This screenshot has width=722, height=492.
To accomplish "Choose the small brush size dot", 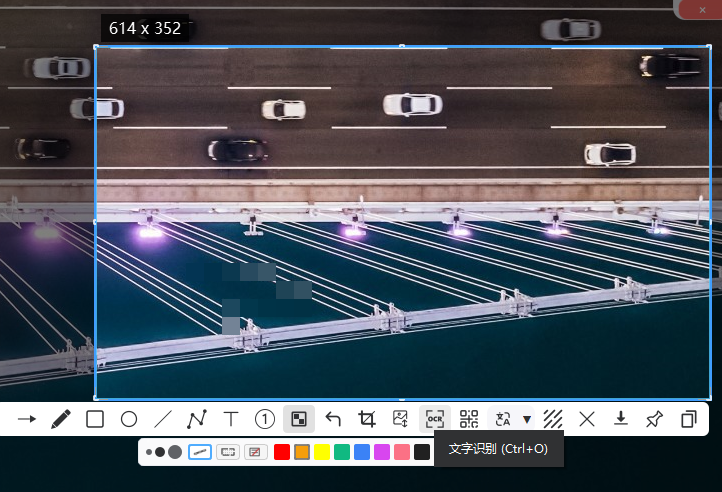I will (149, 452).
